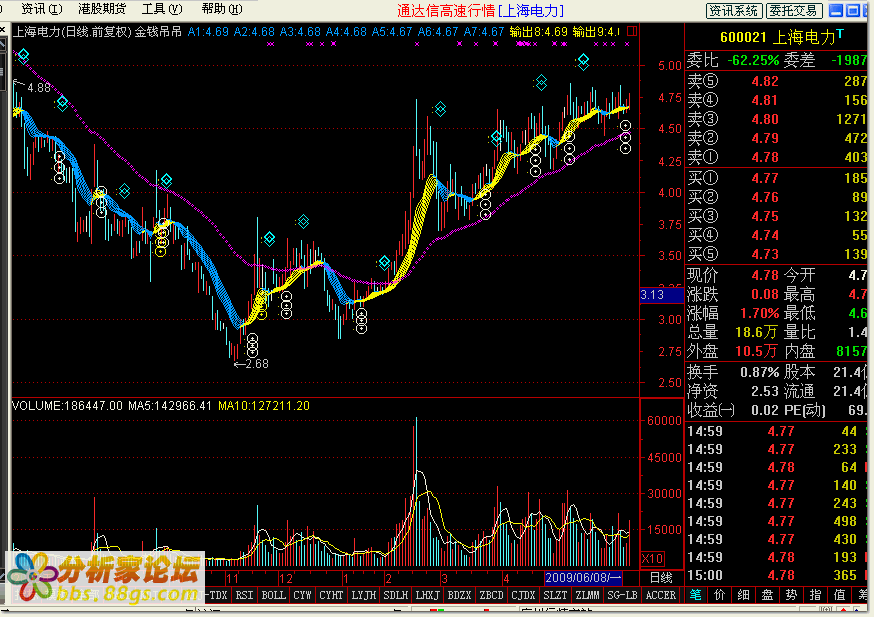Click the 2.68 low price marker
Screen dimensions: 874x617
(x=257, y=364)
